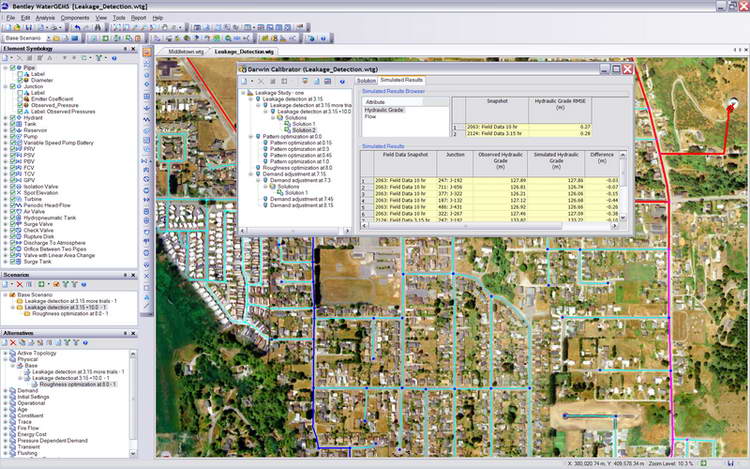750x469 pixels.
Task: Select Active Topology in Alternatives
Action: [37, 353]
